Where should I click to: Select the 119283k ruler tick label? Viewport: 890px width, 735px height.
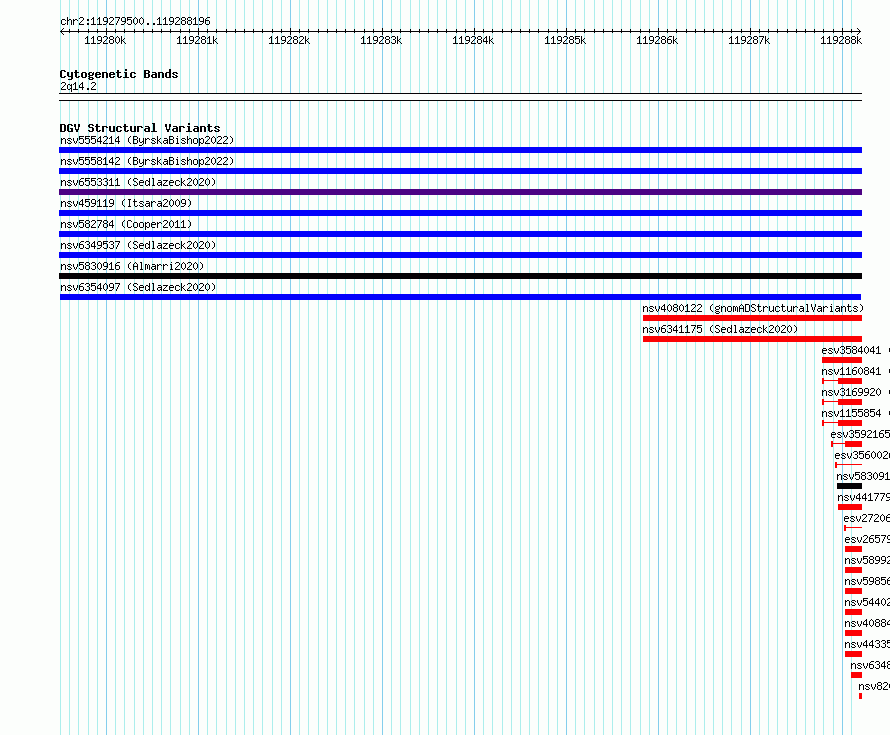(381, 40)
